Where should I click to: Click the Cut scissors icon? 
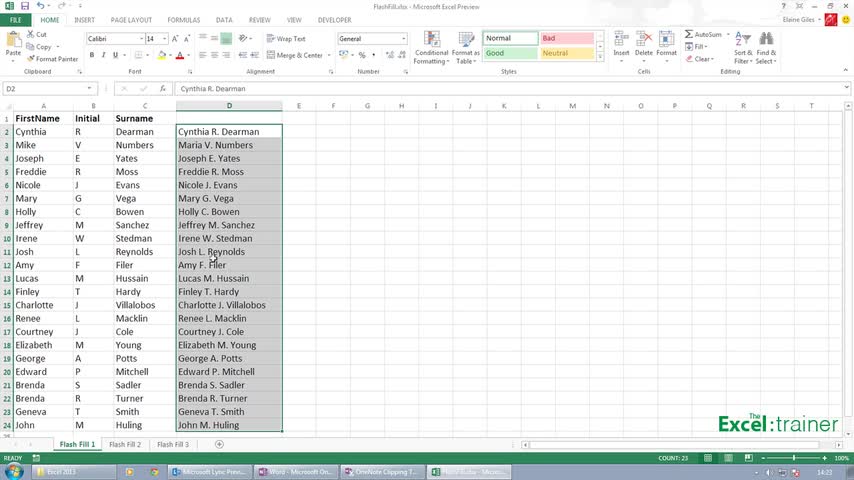click(30, 34)
